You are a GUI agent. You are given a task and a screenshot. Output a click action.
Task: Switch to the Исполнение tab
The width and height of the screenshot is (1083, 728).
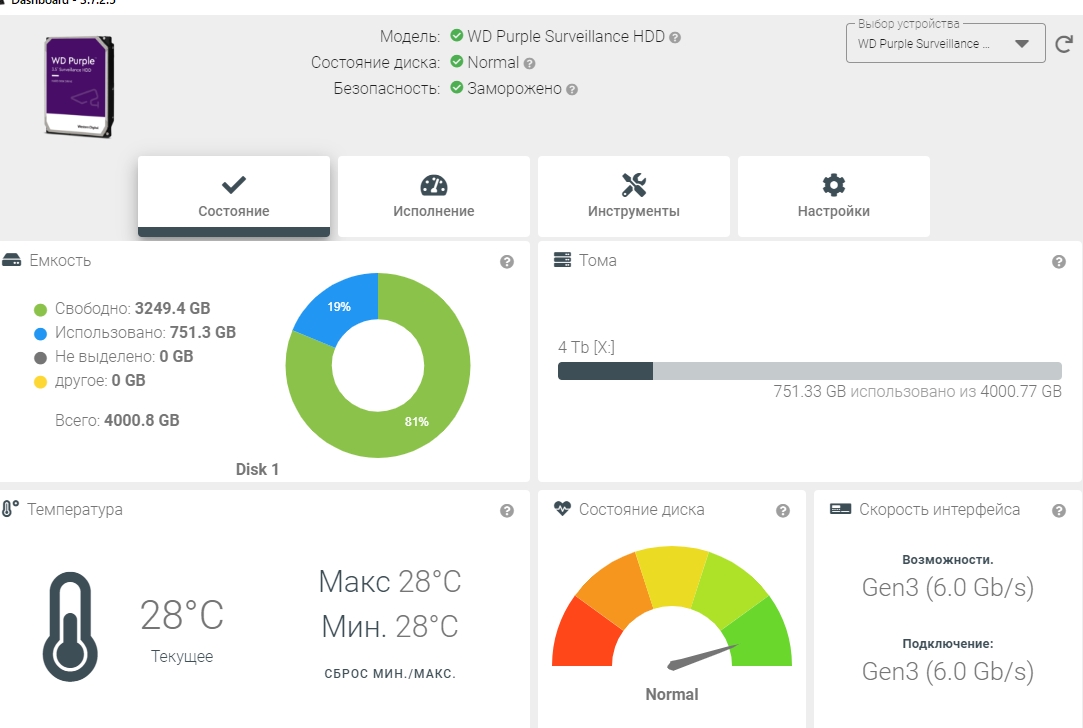click(x=434, y=196)
